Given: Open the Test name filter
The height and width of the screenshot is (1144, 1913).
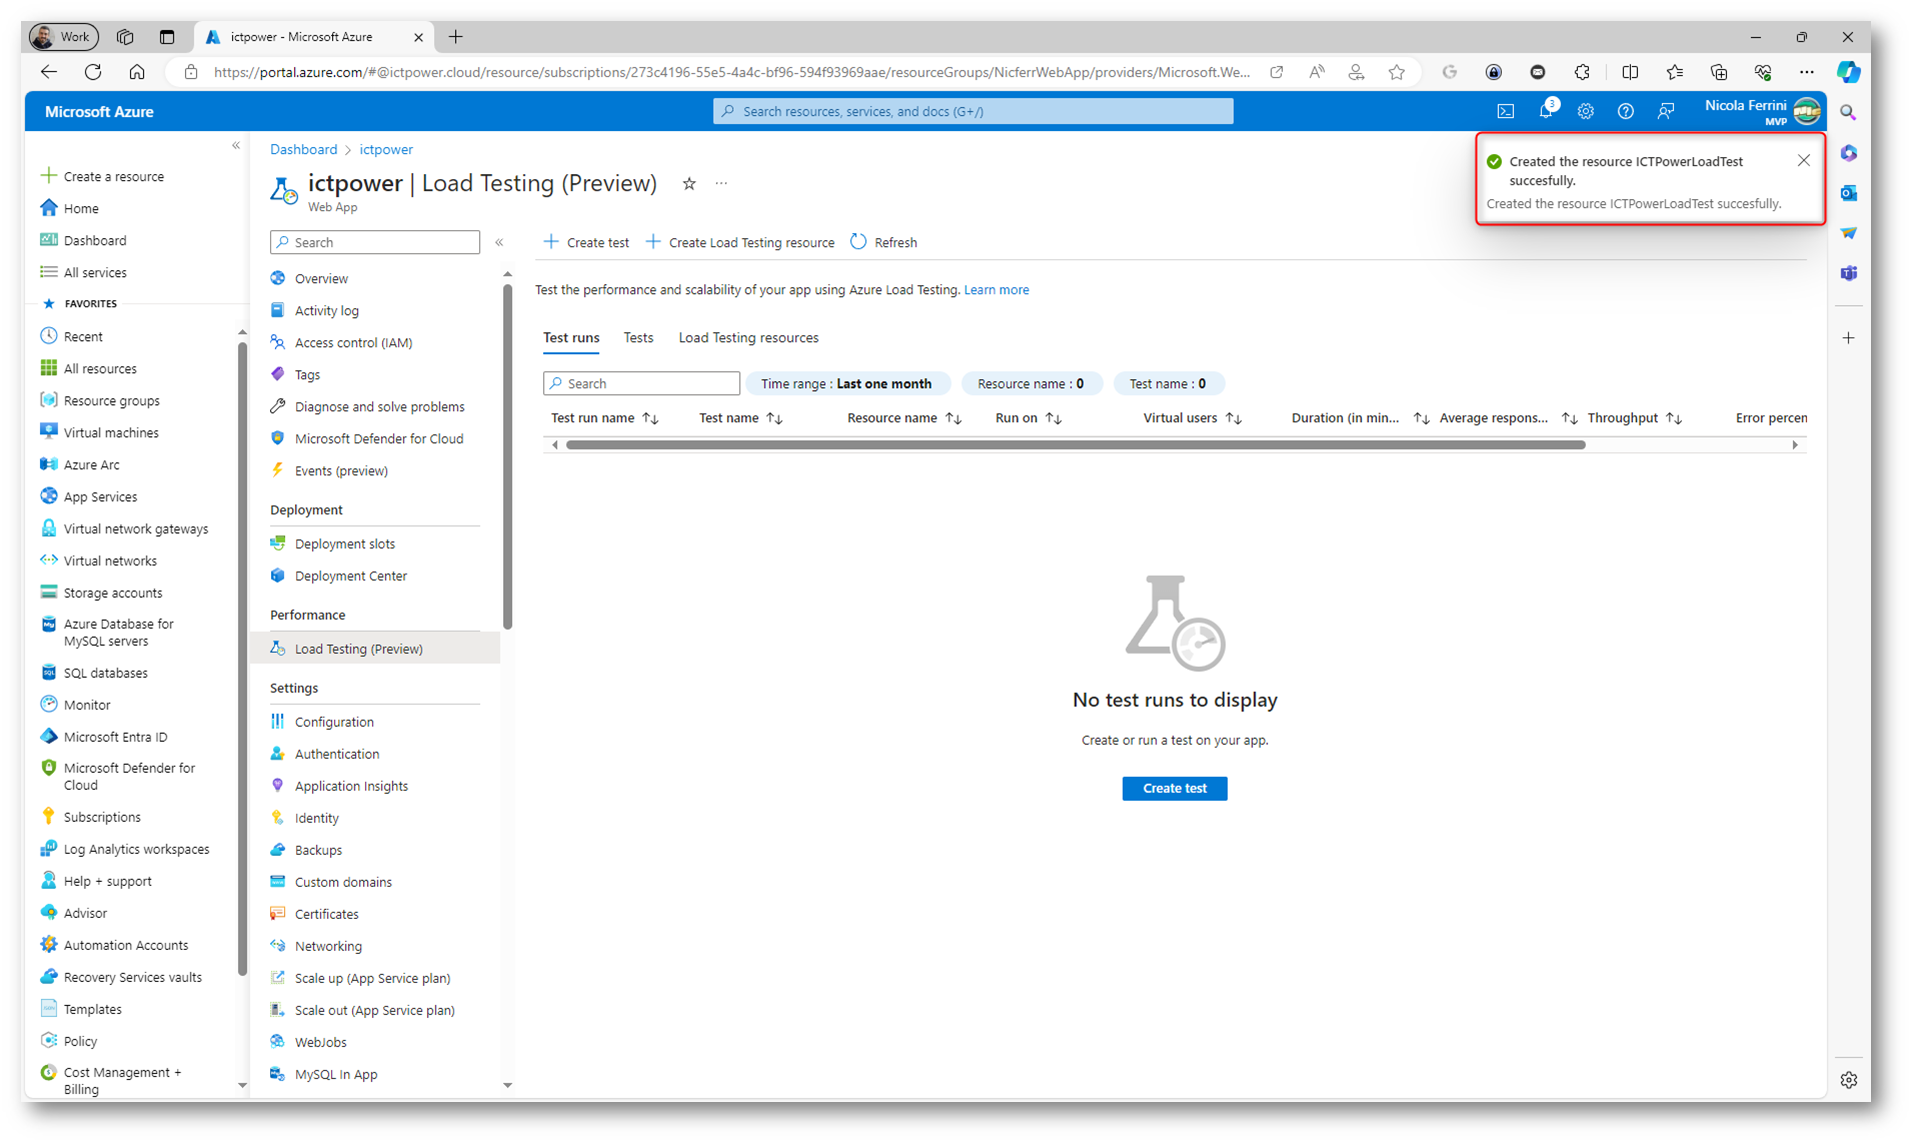Looking at the screenshot, I should click(x=1167, y=384).
